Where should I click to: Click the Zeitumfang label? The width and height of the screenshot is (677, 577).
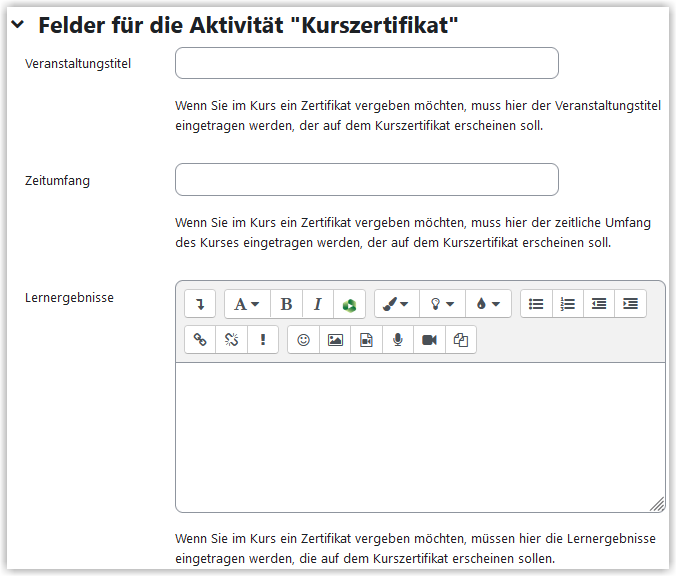pos(57,180)
